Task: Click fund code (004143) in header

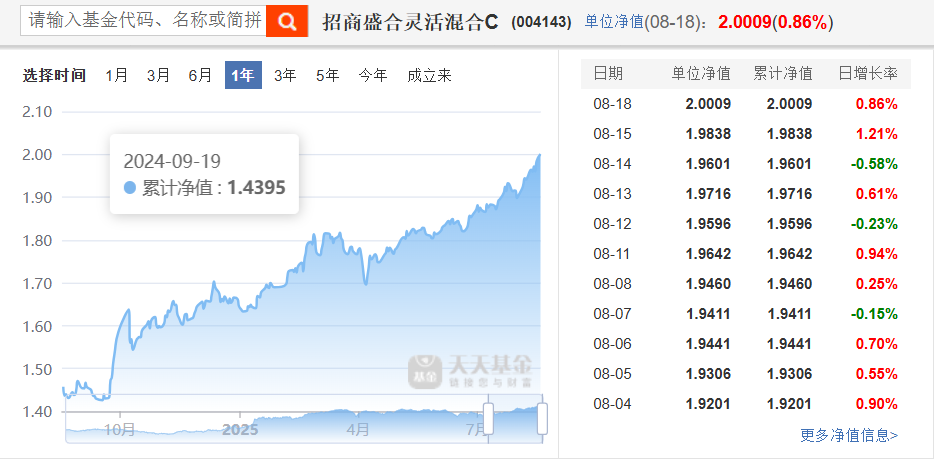Action: pyautogui.click(x=541, y=23)
